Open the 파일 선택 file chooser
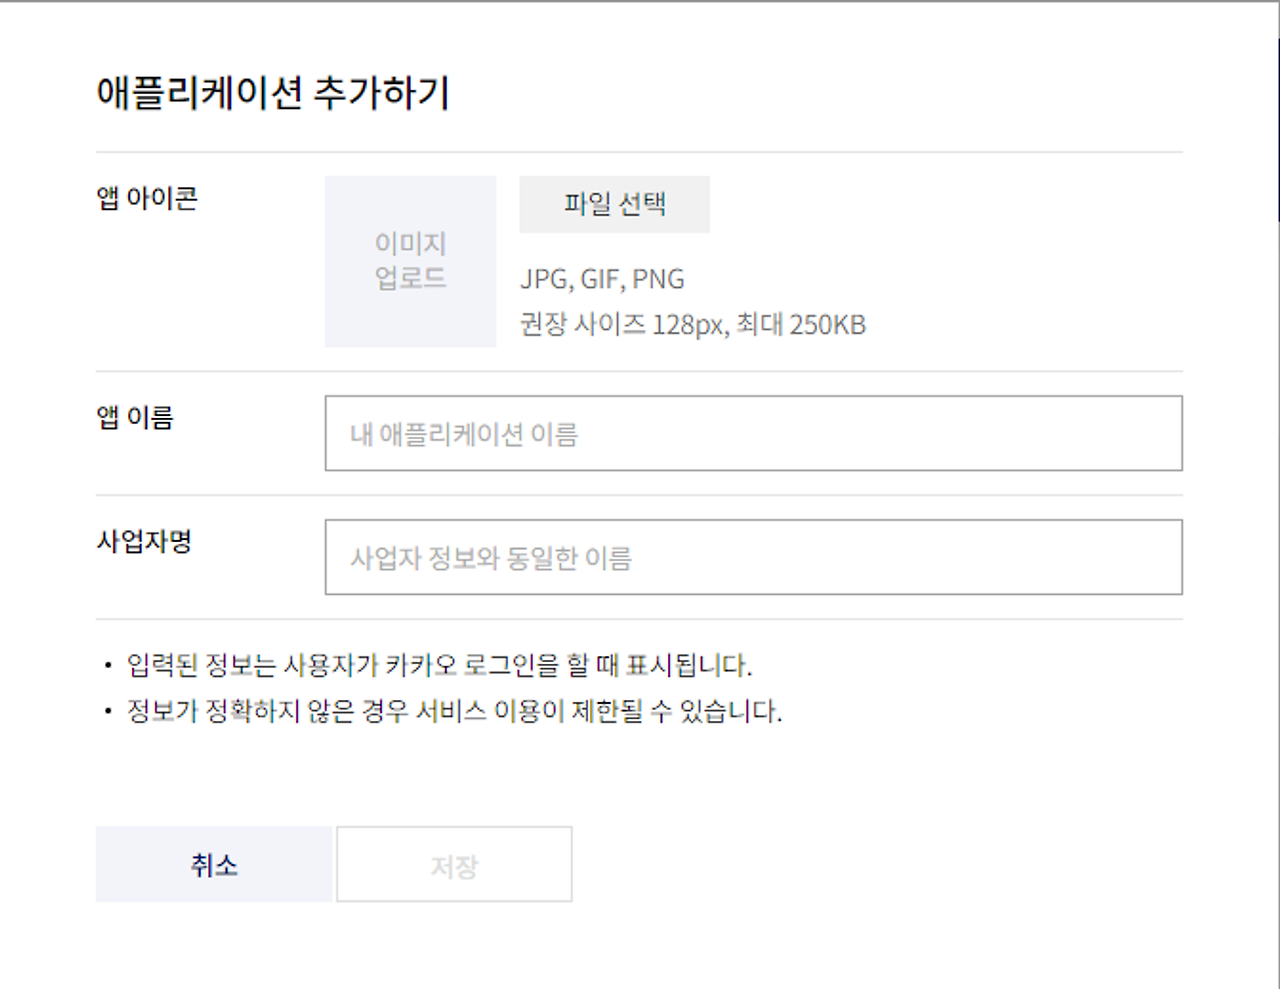 pos(614,204)
